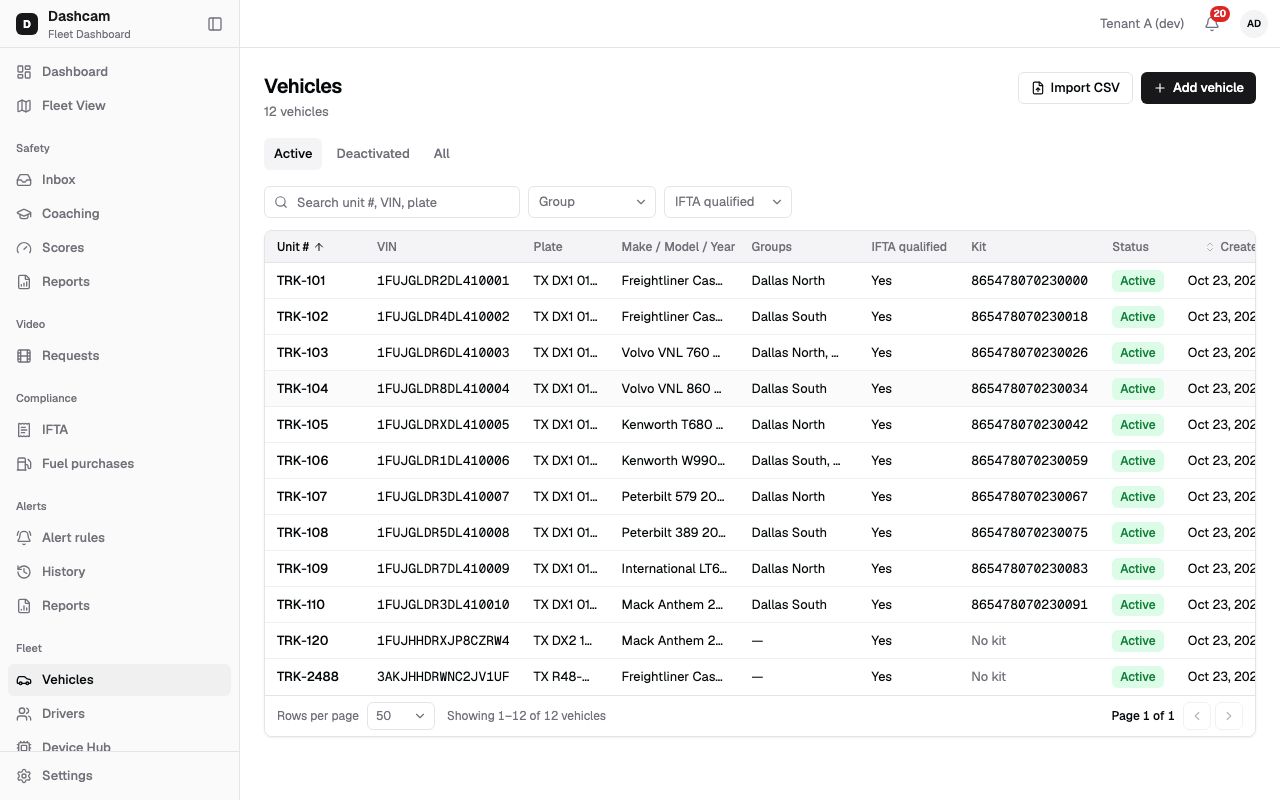Click the Kenworth T680 cell

coord(673,425)
